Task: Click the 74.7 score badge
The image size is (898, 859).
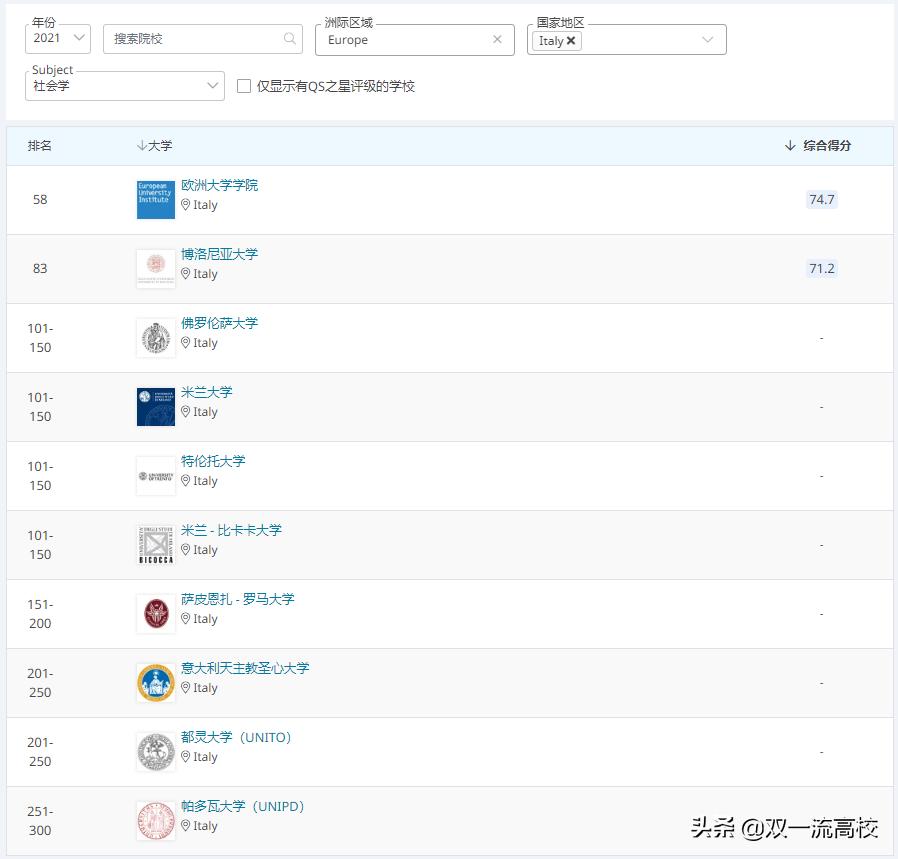Action: (x=821, y=199)
